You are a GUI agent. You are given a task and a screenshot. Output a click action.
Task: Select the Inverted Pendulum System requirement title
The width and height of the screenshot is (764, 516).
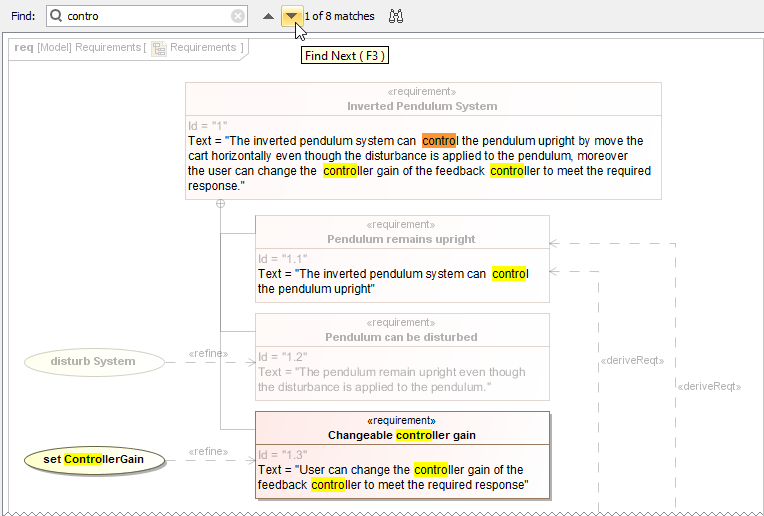[x=422, y=106]
